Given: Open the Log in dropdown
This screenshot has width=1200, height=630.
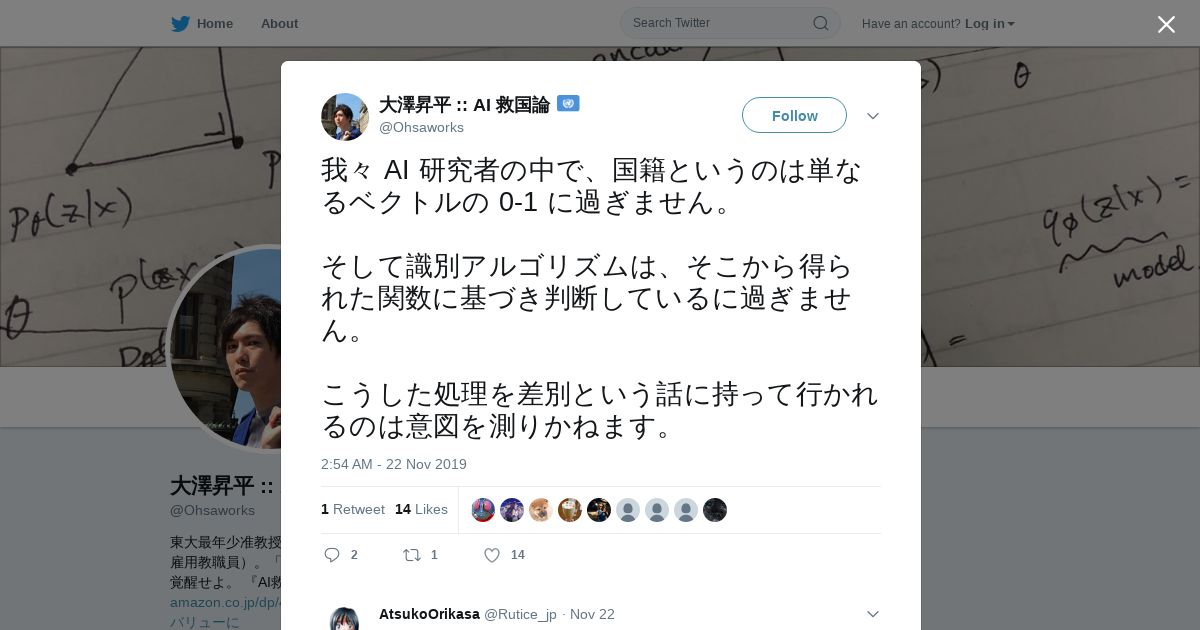Looking at the screenshot, I should [989, 23].
